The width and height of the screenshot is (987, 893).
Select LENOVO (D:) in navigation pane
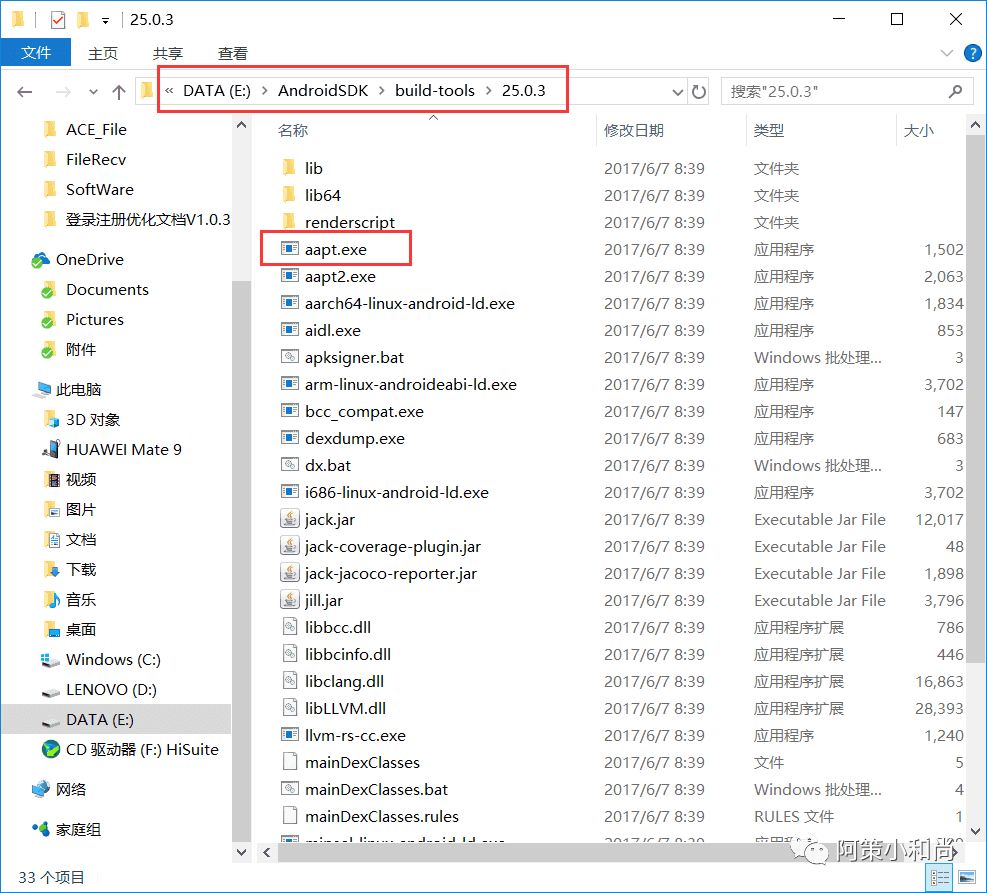pos(111,690)
